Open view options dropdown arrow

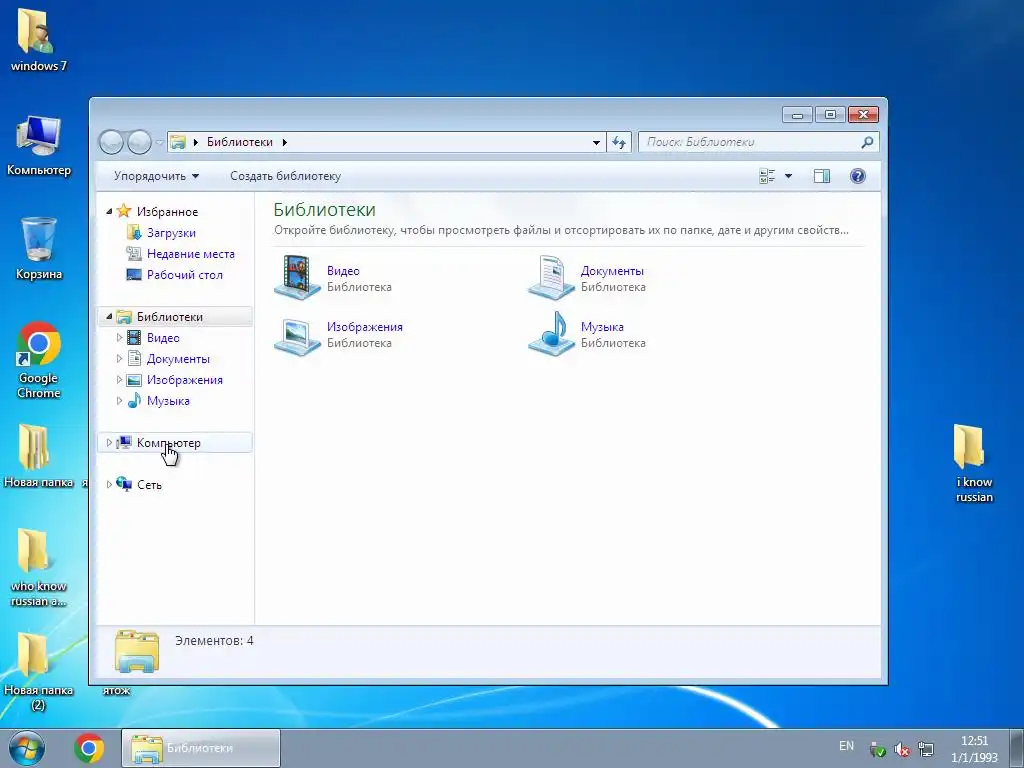pyautogui.click(x=788, y=176)
